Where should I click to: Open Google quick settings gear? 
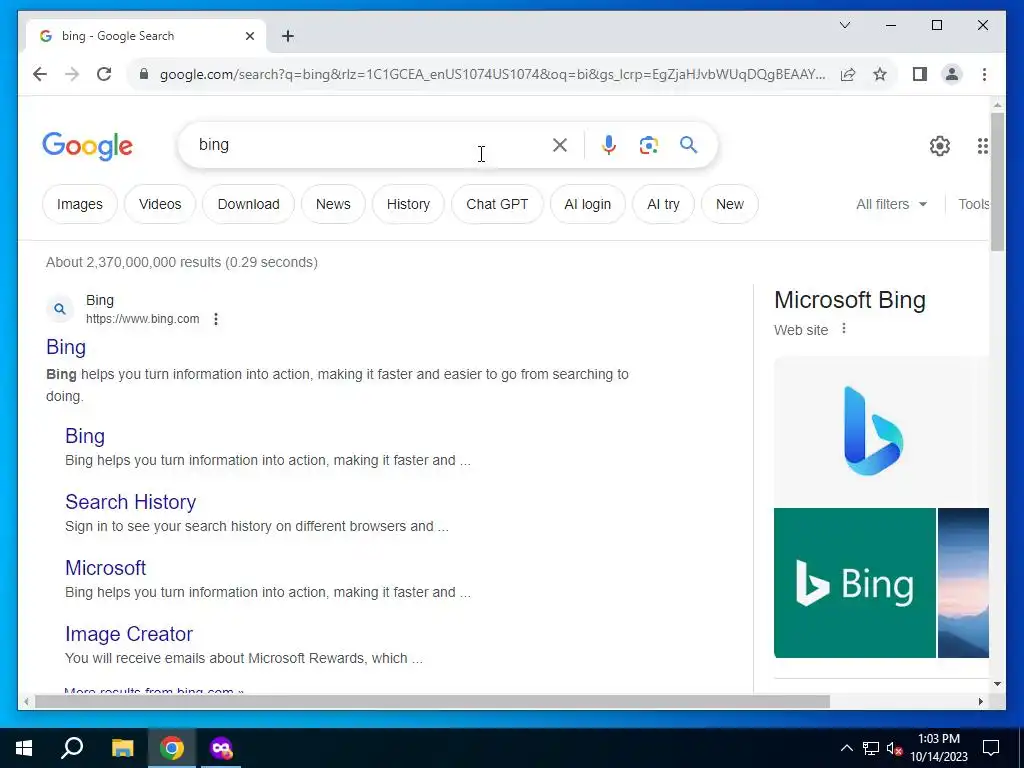[x=940, y=146]
